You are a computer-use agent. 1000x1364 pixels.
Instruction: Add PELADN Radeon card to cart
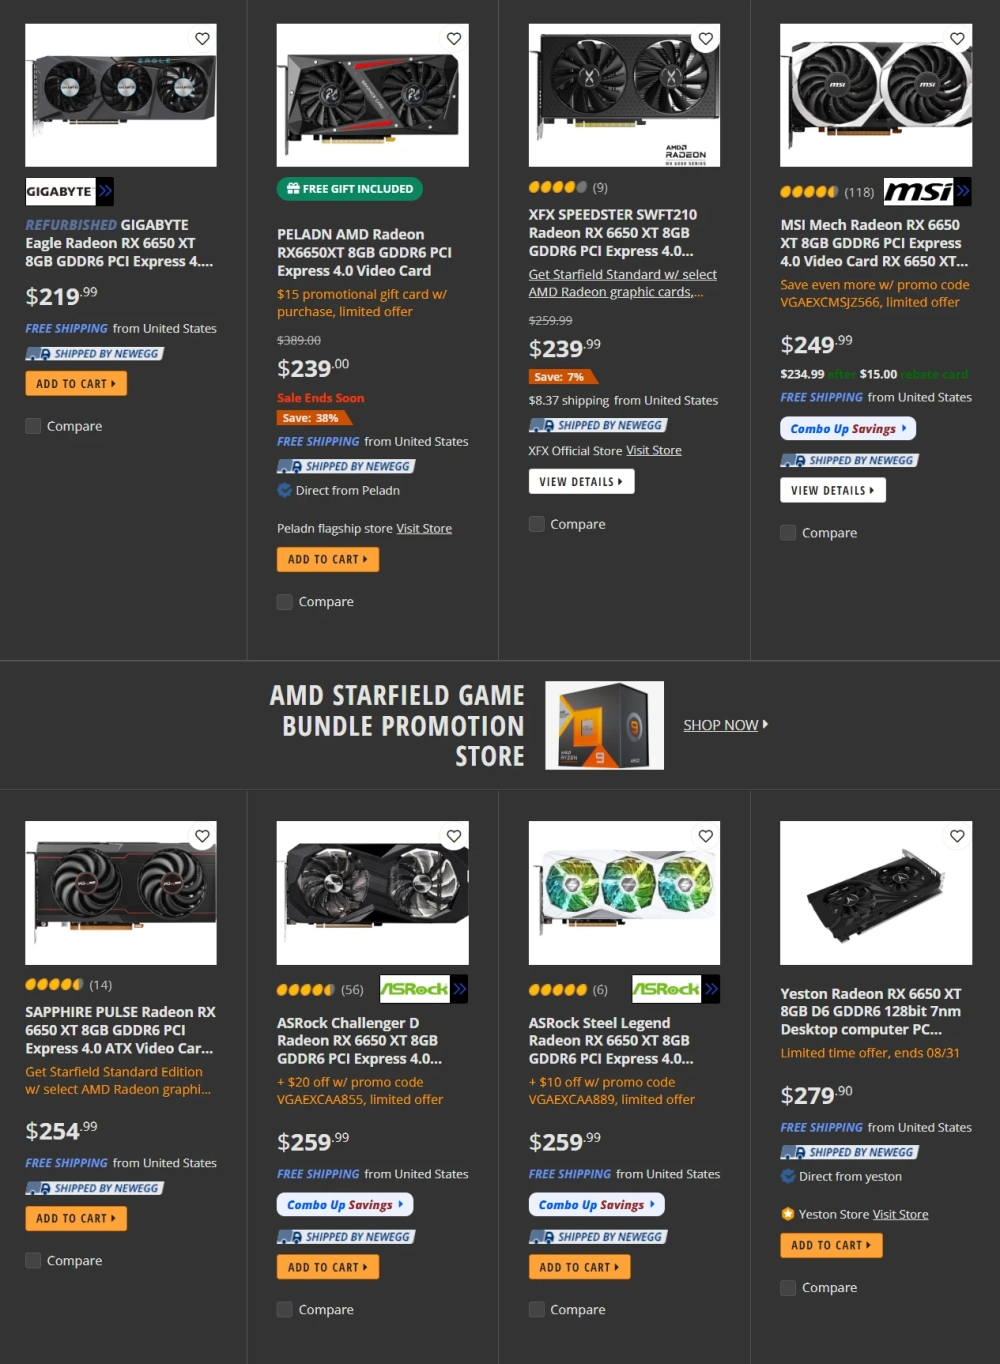pyautogui.click(x=328, y=560)
